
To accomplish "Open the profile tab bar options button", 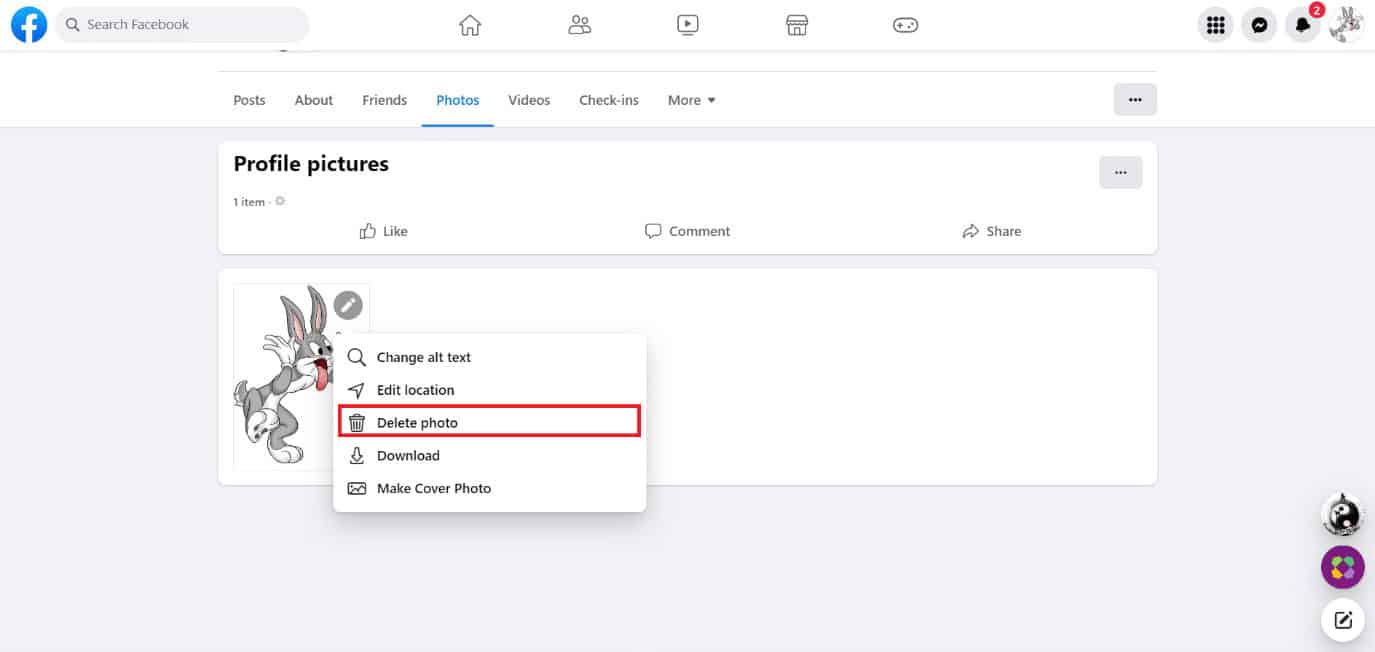I will point(1135,100).
